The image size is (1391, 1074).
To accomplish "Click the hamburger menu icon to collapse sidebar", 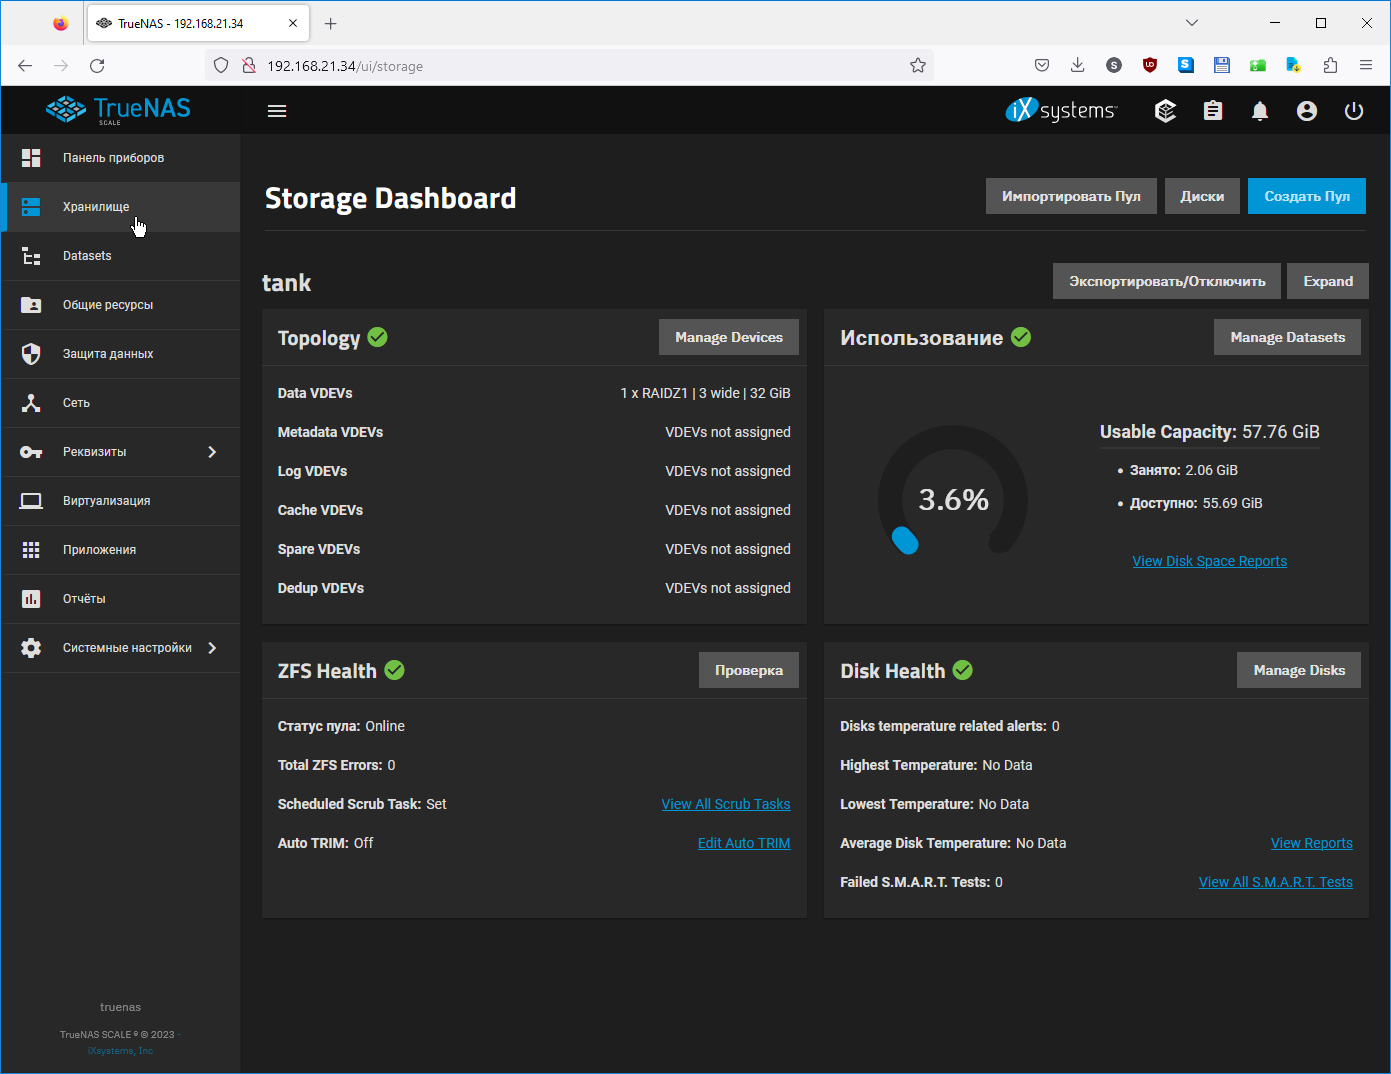I will (277, 111).
